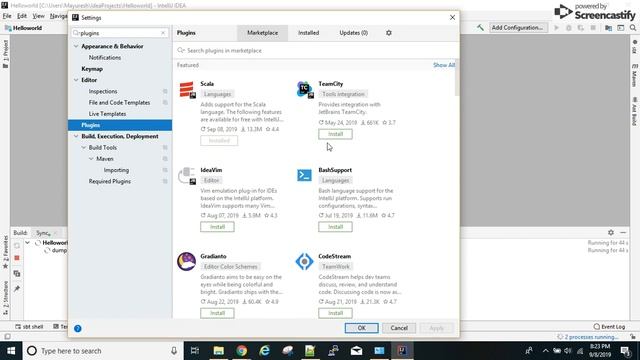Image resolution: width=640 pixels, height=360 pixels.
Task: Select Keymap in settings tree
Action: click(92, 69)
